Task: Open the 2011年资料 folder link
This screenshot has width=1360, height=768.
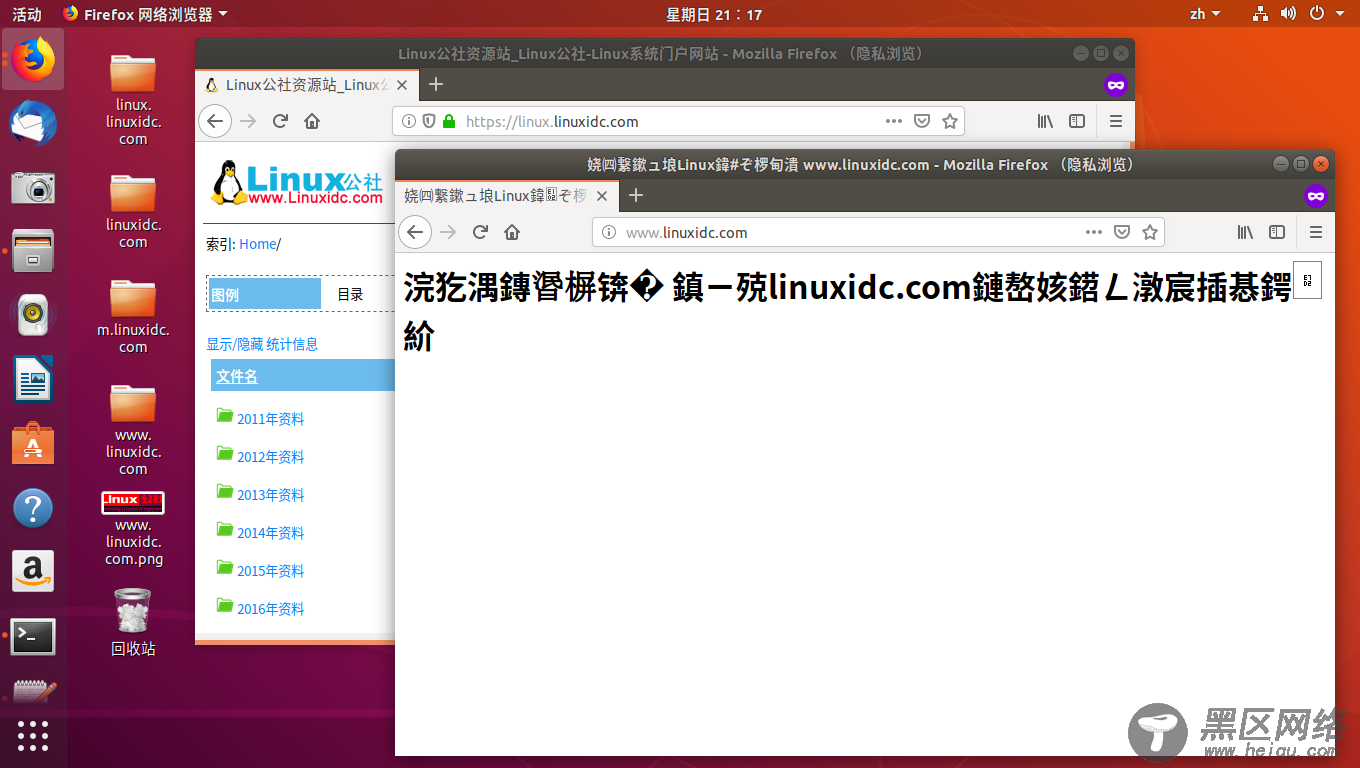Action: coord(270,419)
